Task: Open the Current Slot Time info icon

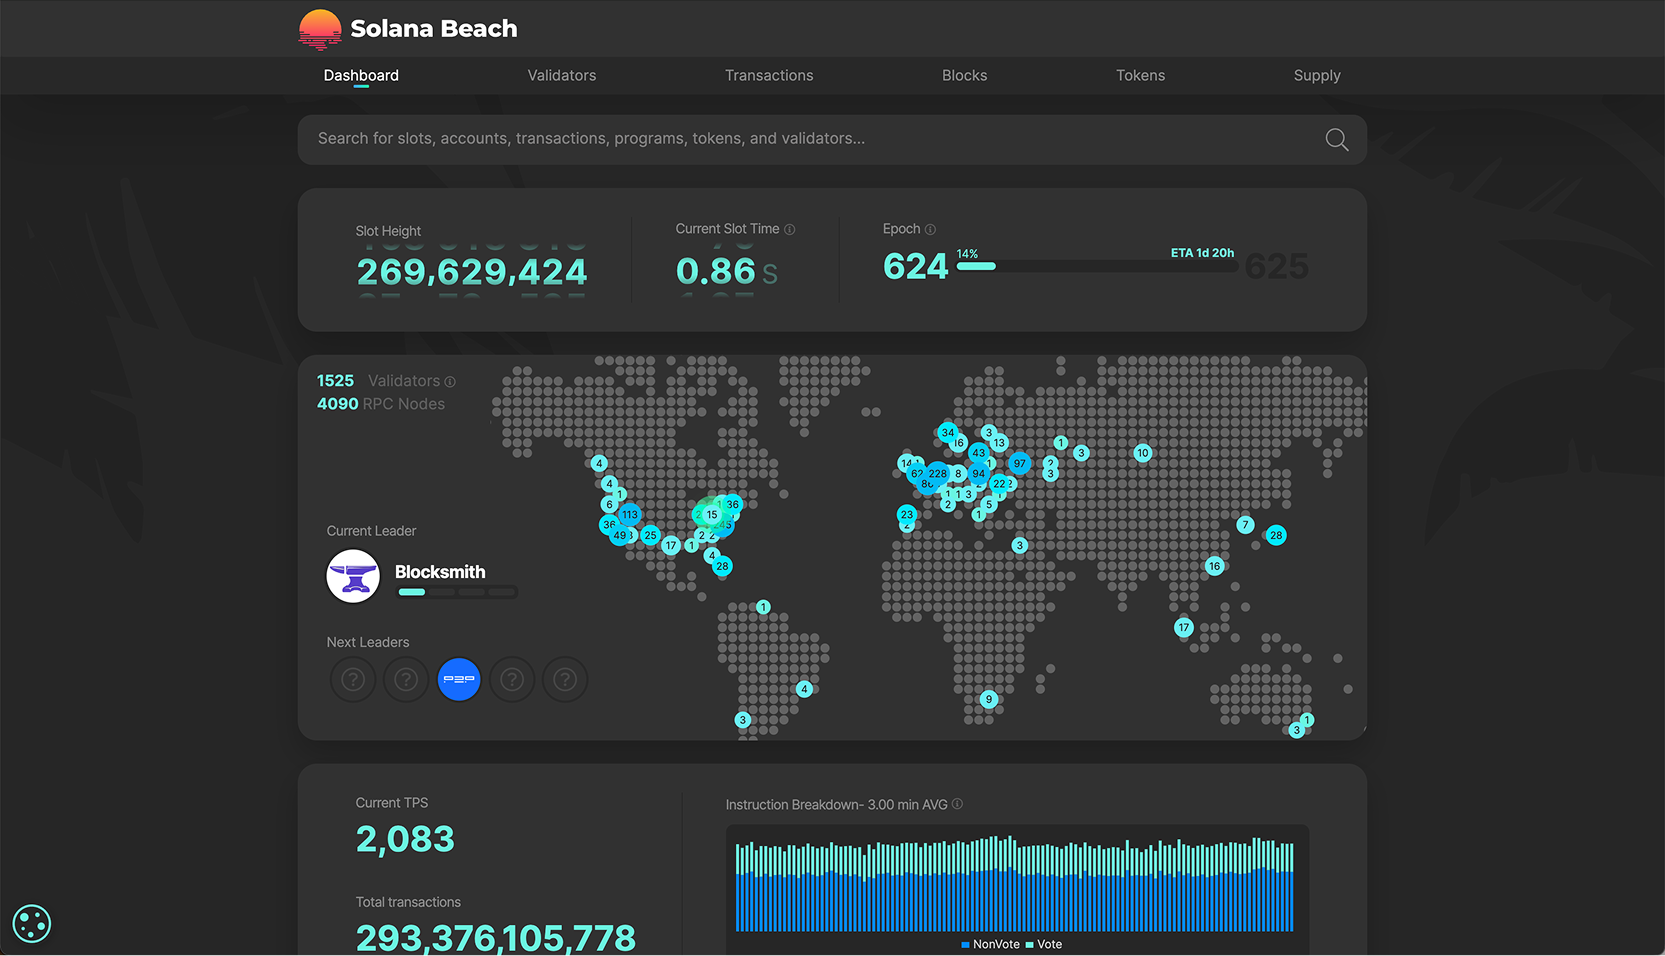Action: pyautogui.click(x=790, y=229)
